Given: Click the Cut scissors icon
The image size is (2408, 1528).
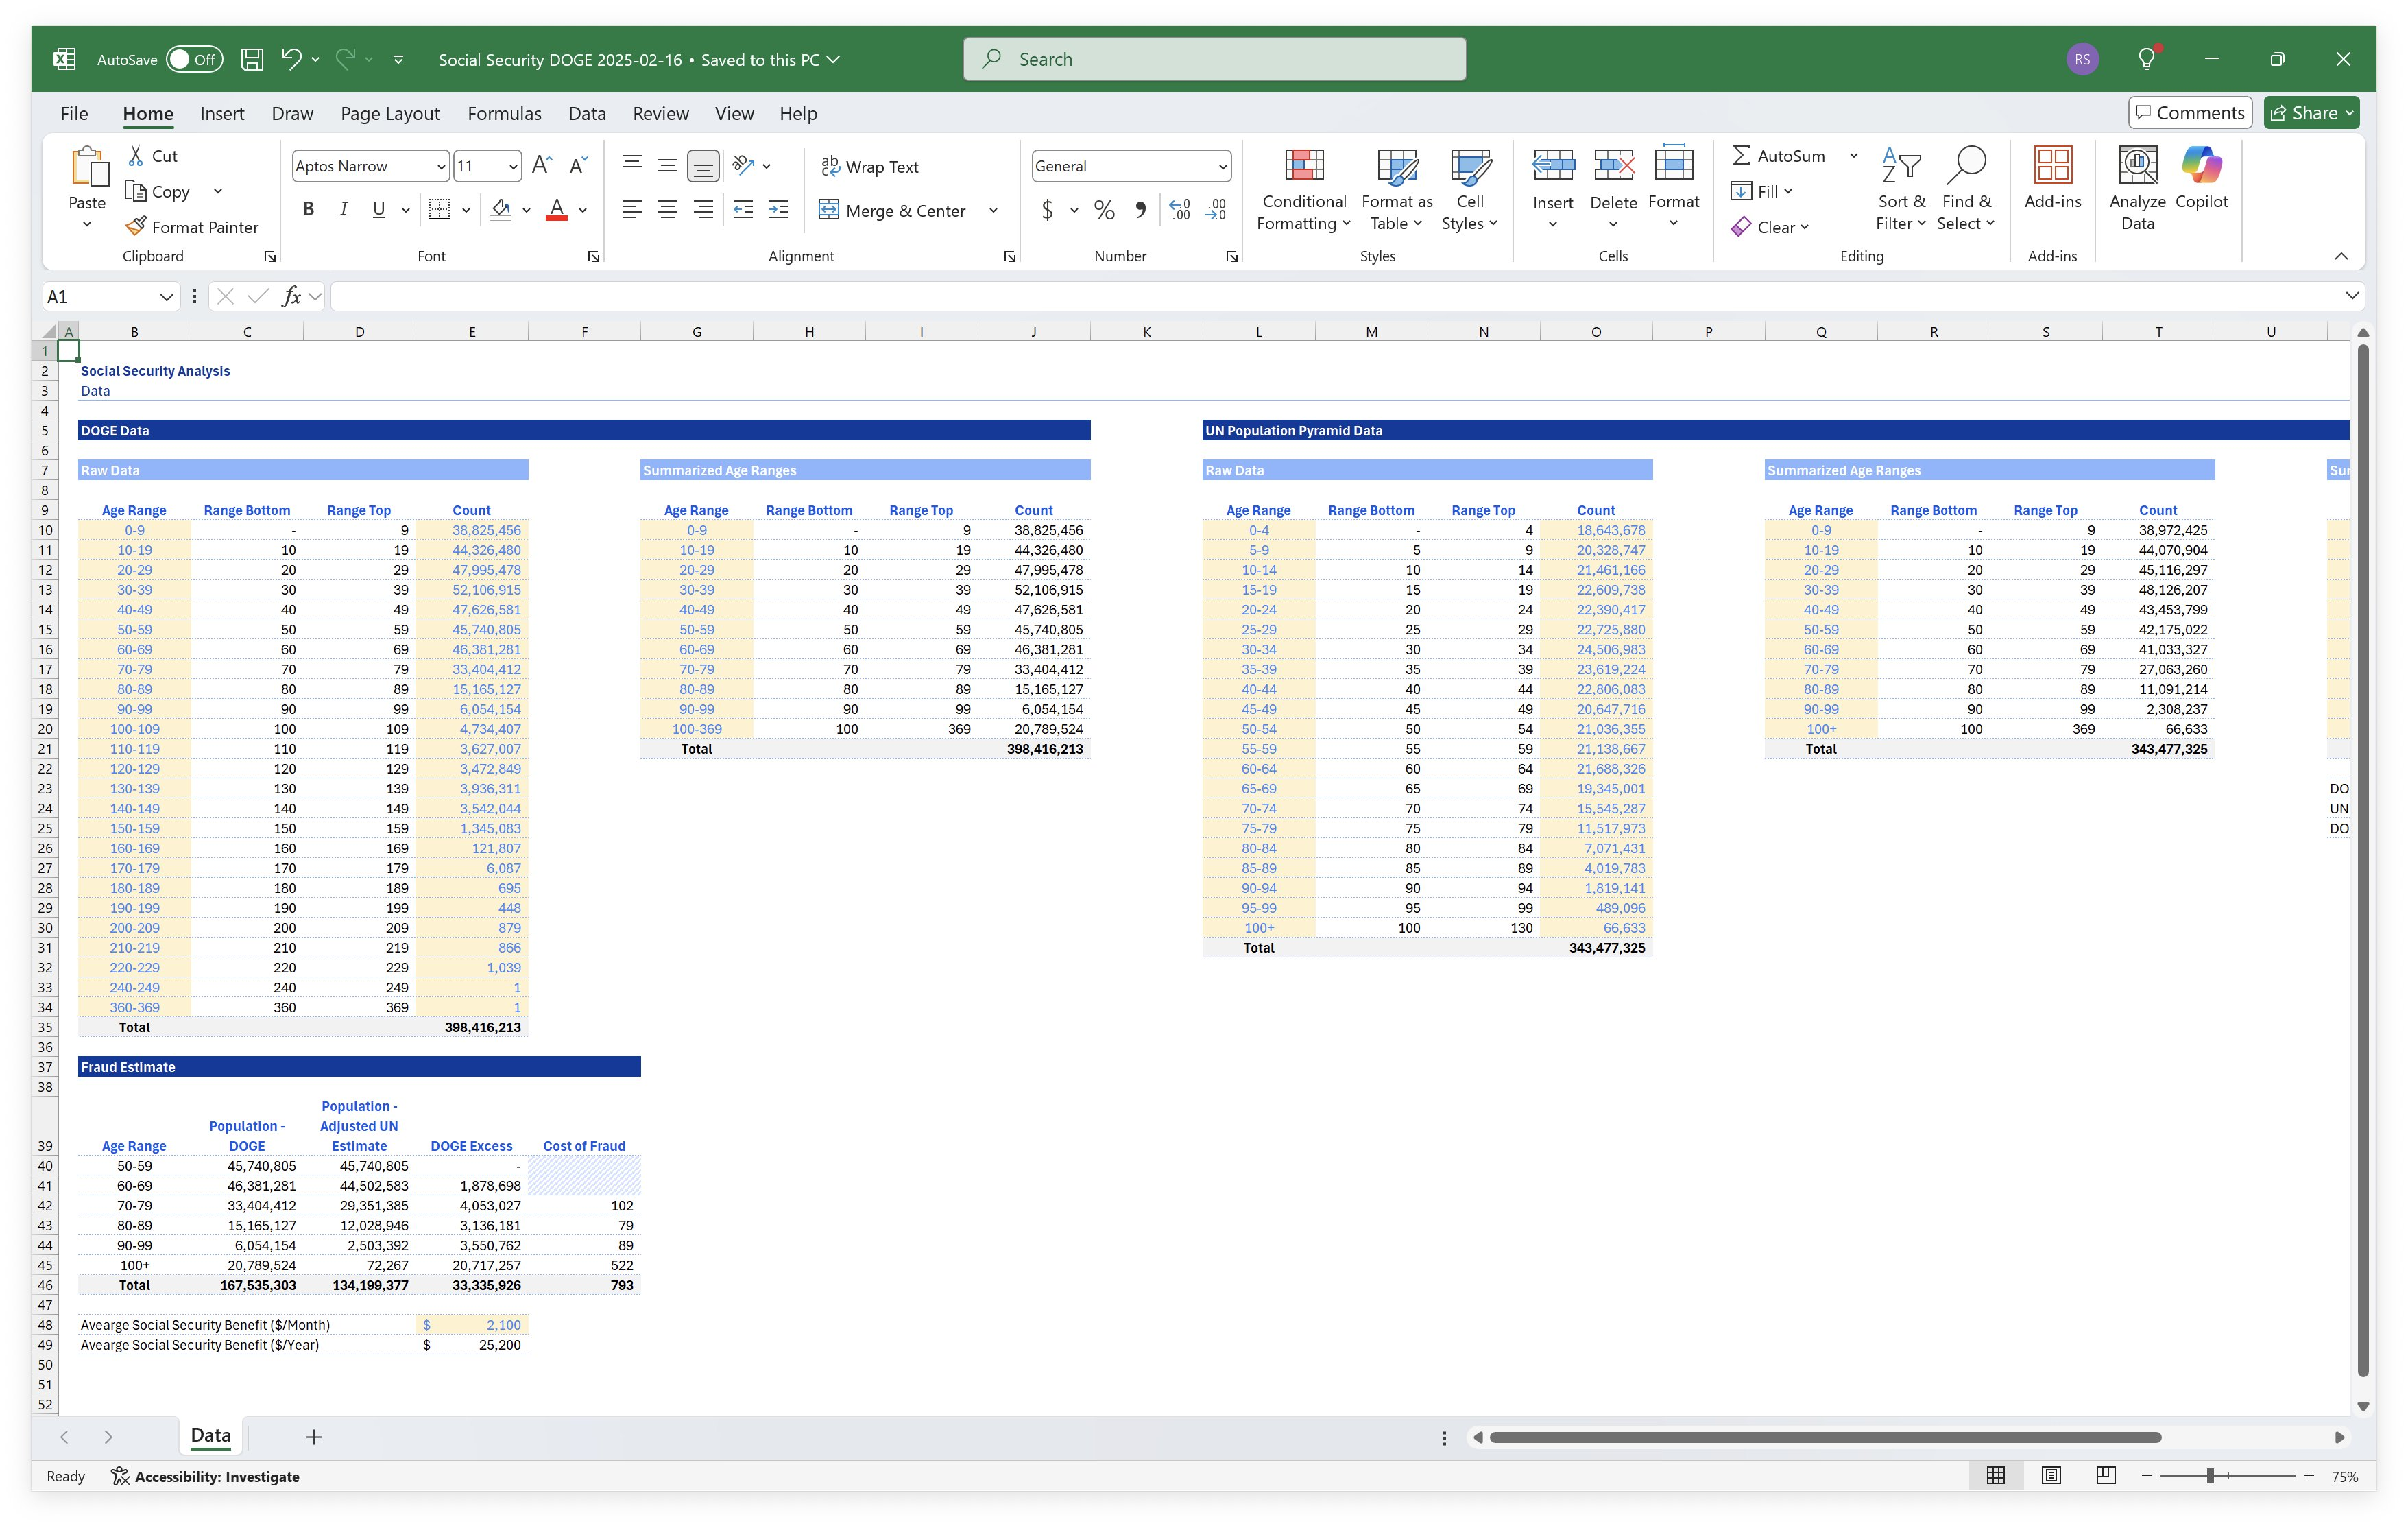Looking at the screenshot, I should point(136,156).
